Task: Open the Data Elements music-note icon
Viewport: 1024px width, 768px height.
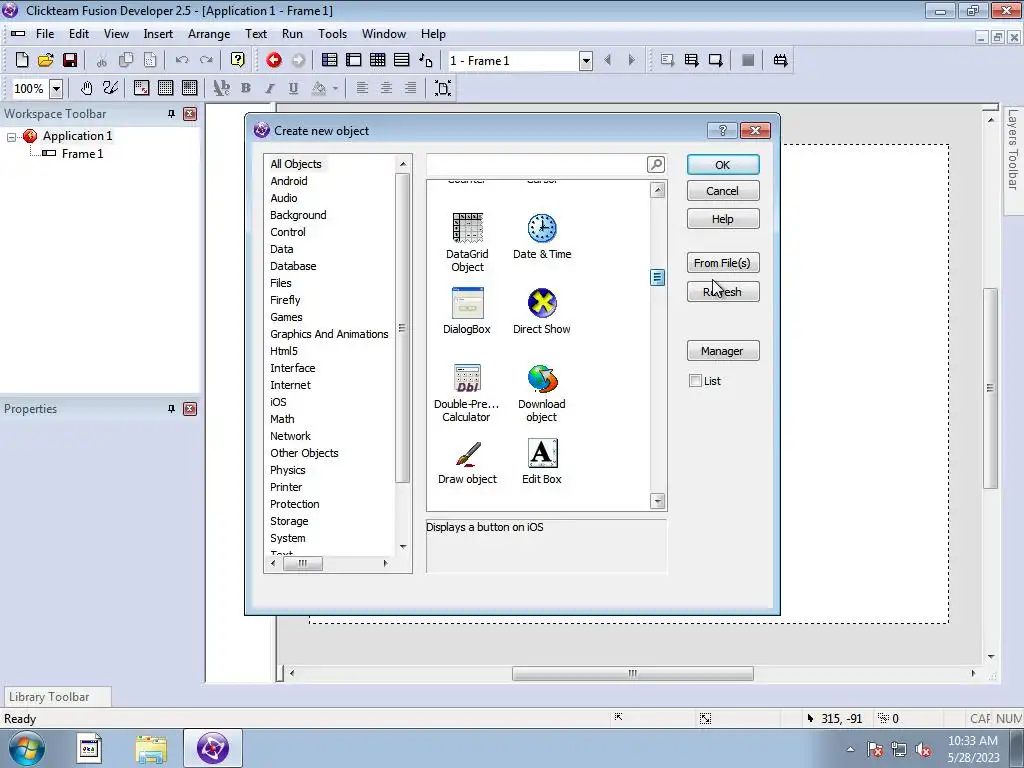Action: [426, 60]
